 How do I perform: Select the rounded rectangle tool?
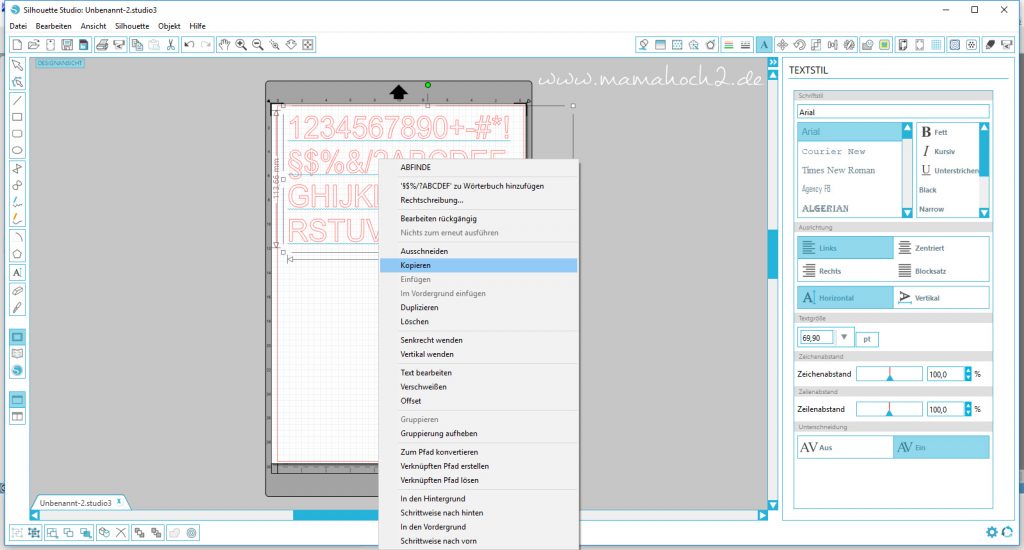tap(18, 134)
